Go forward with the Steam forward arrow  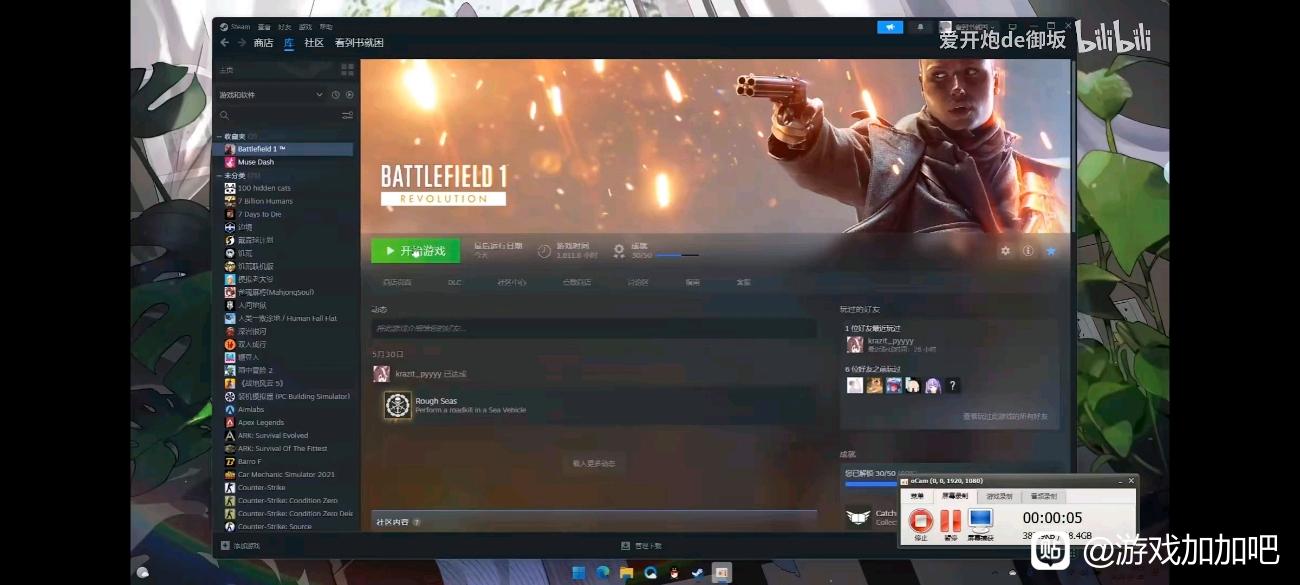(x=241, y=43)
